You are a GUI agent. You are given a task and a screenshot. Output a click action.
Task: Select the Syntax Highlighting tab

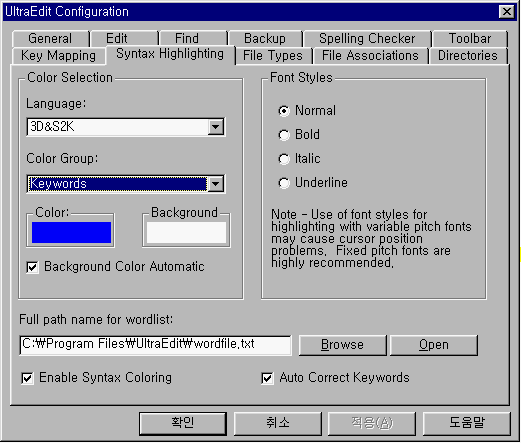(170, 54)
